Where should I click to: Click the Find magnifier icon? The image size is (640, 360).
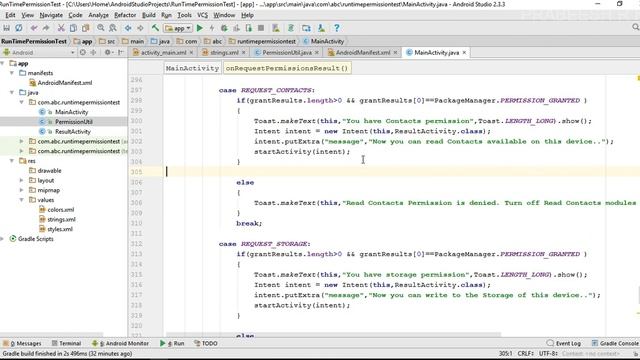click(x=101, y=28)
